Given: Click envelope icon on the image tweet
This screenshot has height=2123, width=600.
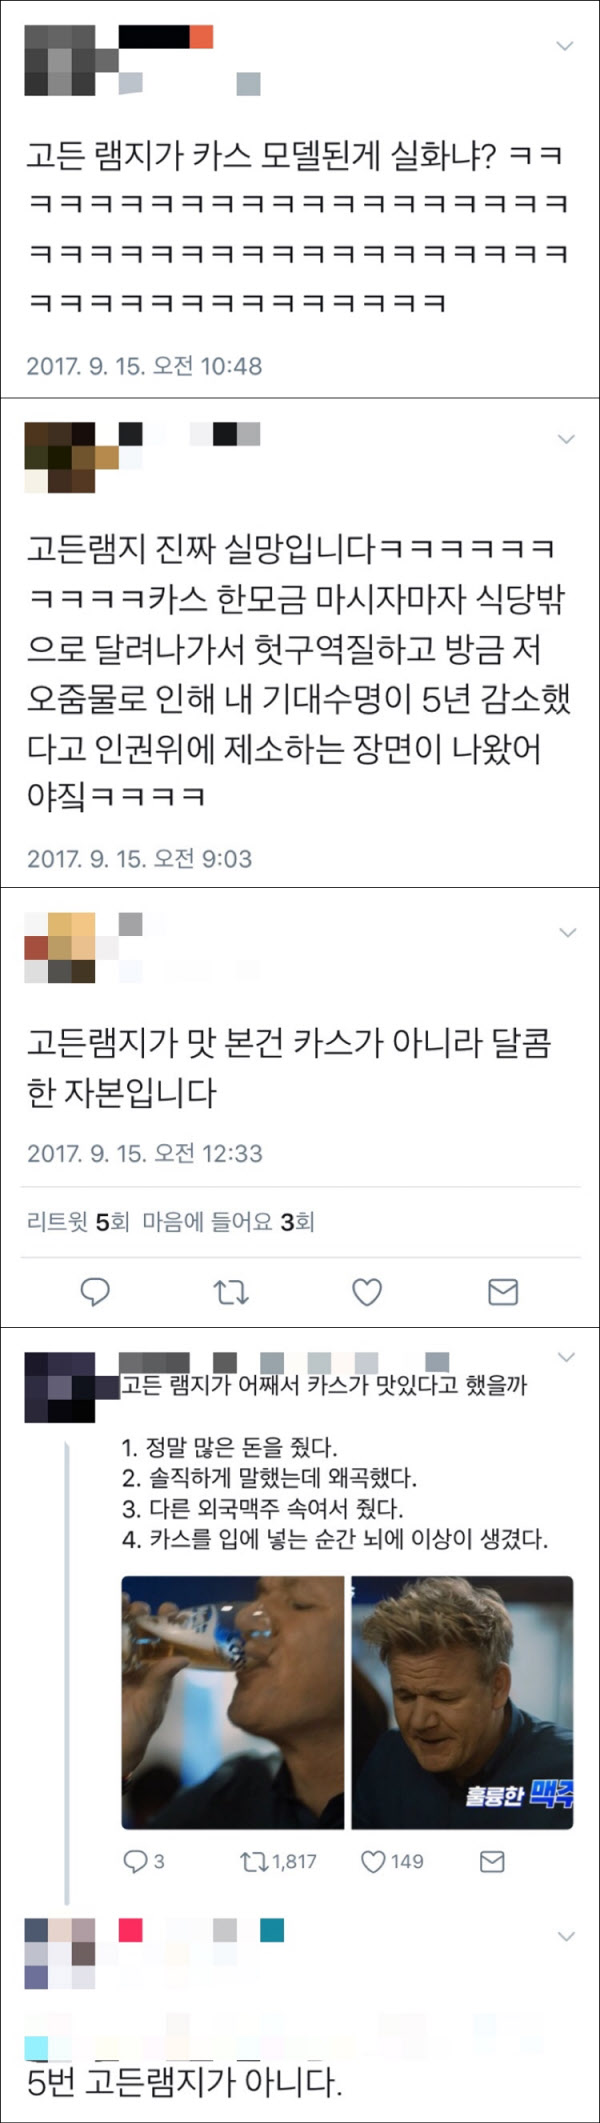Looking at the screenshot, I should (492, 1861).
